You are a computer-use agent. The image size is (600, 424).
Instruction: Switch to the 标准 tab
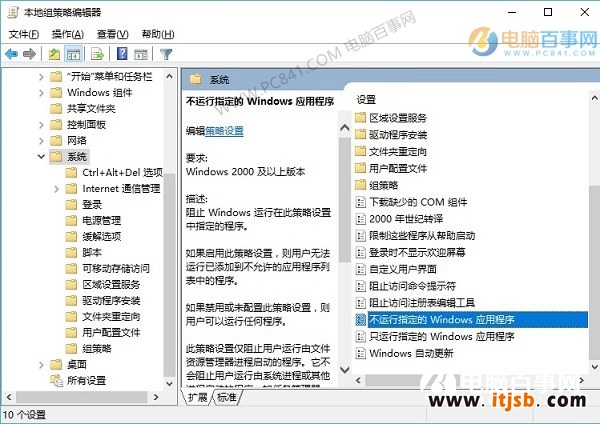(227, 398)
